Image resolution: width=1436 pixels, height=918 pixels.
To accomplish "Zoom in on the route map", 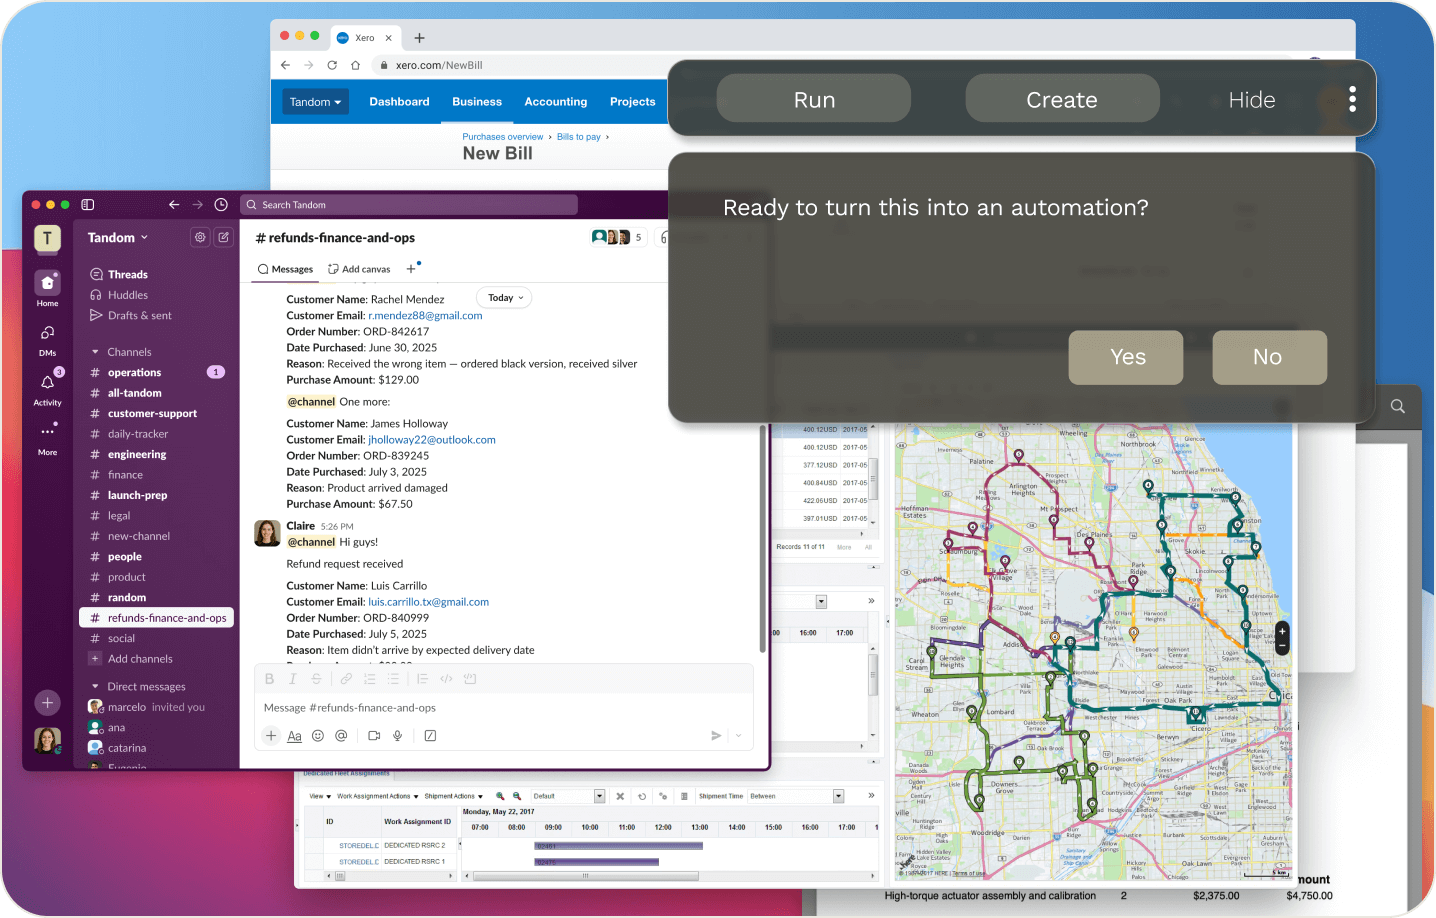I will point(1282,631).
